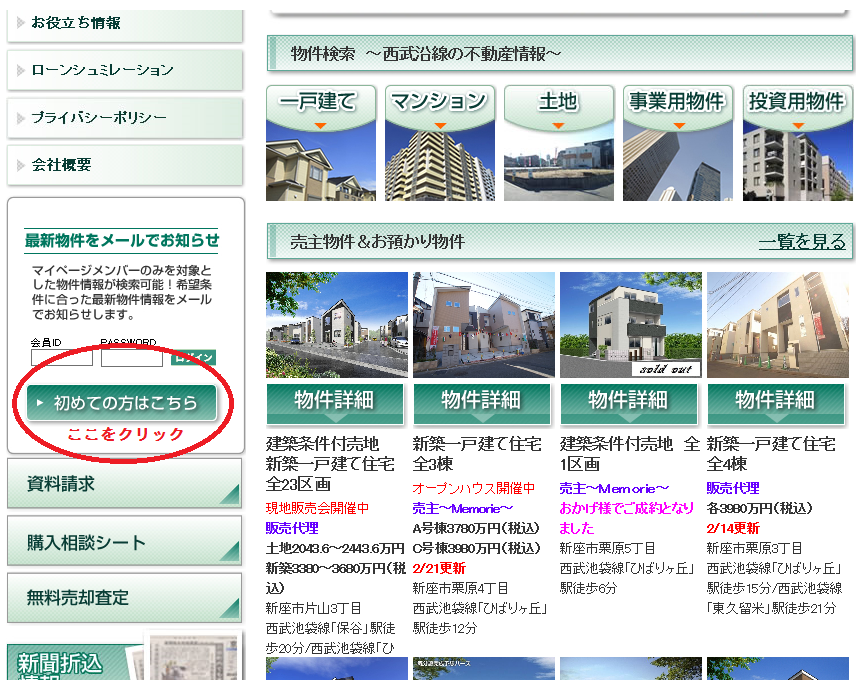This screenshot has height=690, width=862.
Task: Open 物件詳細 for the sold out property
Action: pyautogui.click(x=629, y=402)
